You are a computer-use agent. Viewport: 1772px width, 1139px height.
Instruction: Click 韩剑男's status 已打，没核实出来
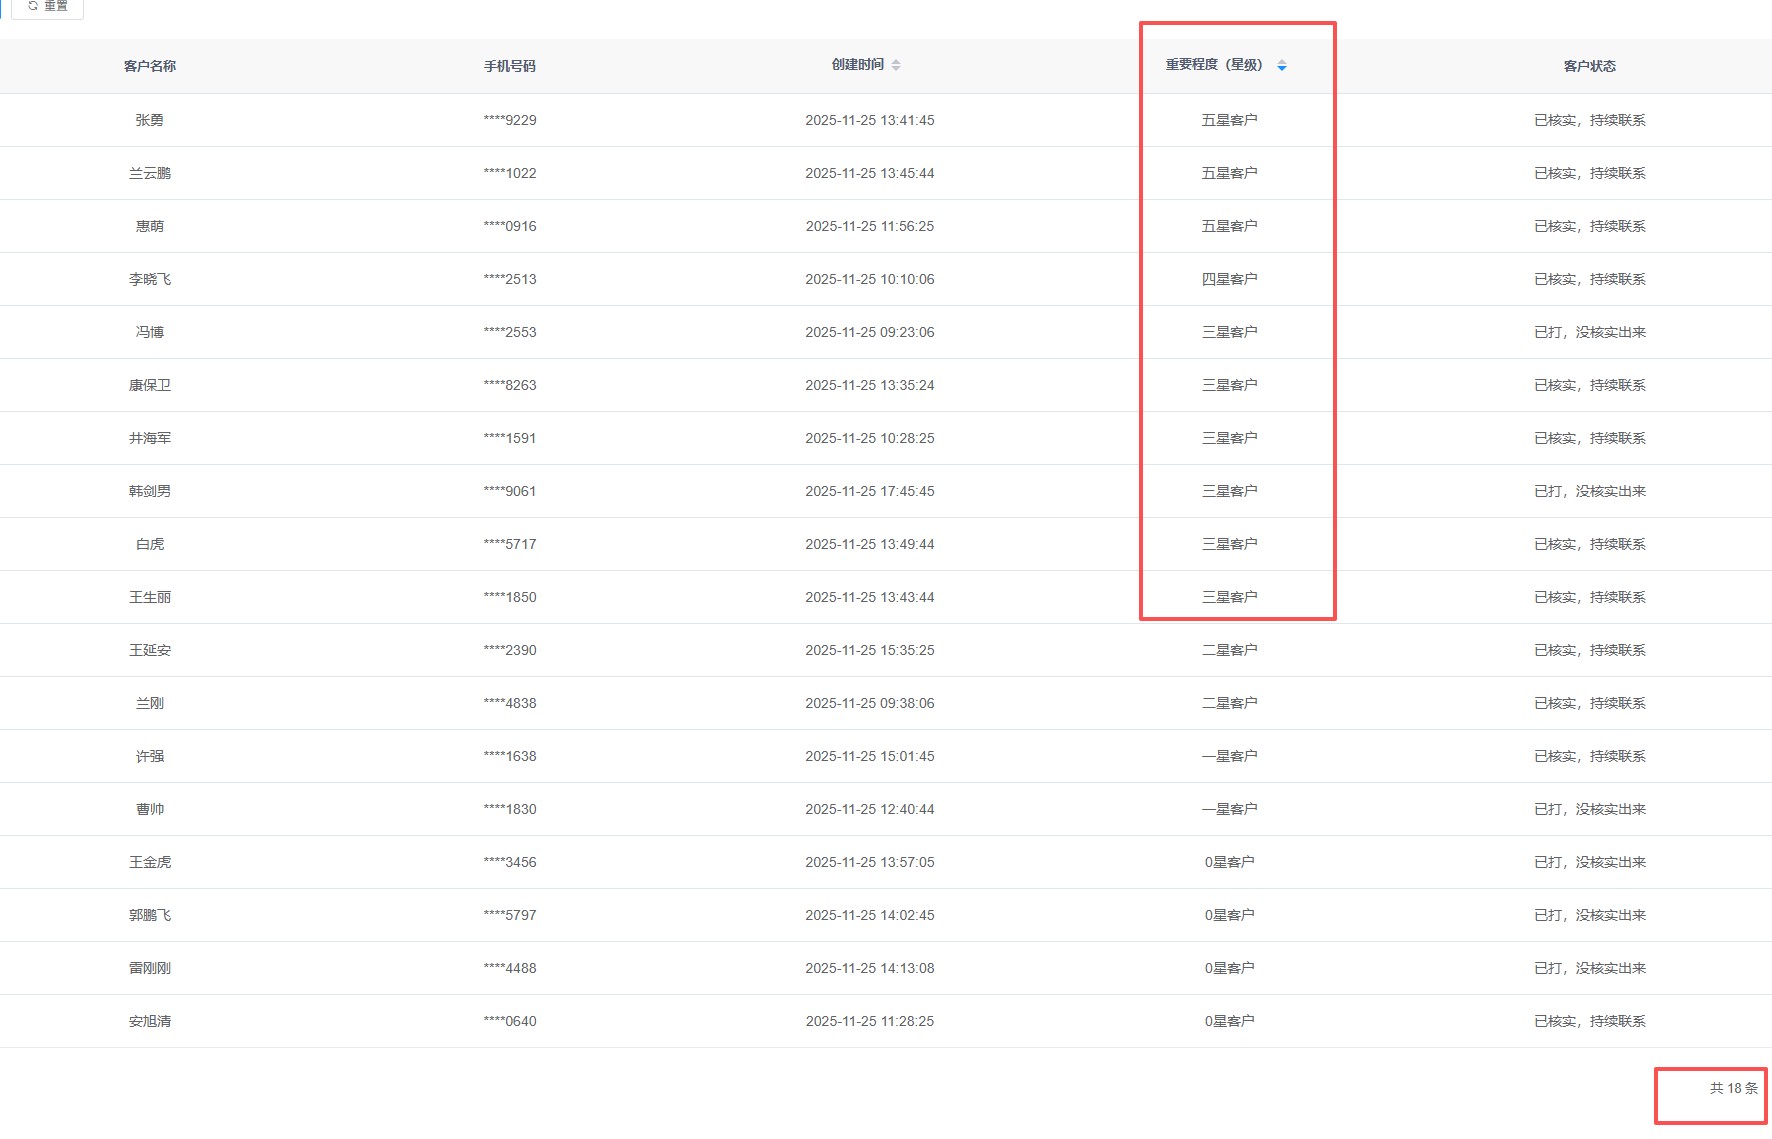tap(1590, 491)
